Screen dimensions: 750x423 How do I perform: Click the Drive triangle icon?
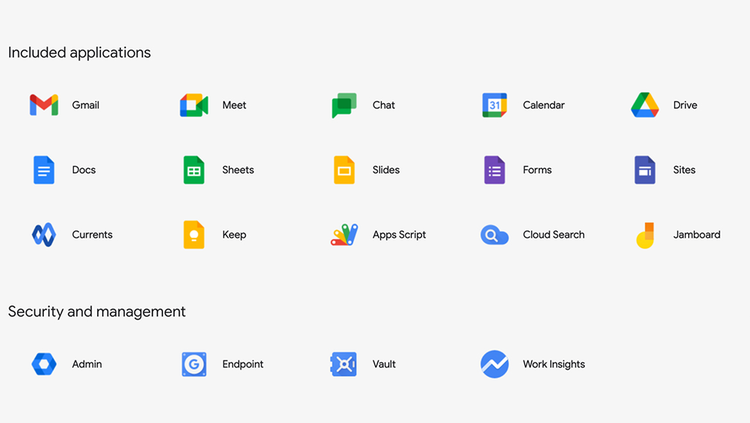click(645, 105)
